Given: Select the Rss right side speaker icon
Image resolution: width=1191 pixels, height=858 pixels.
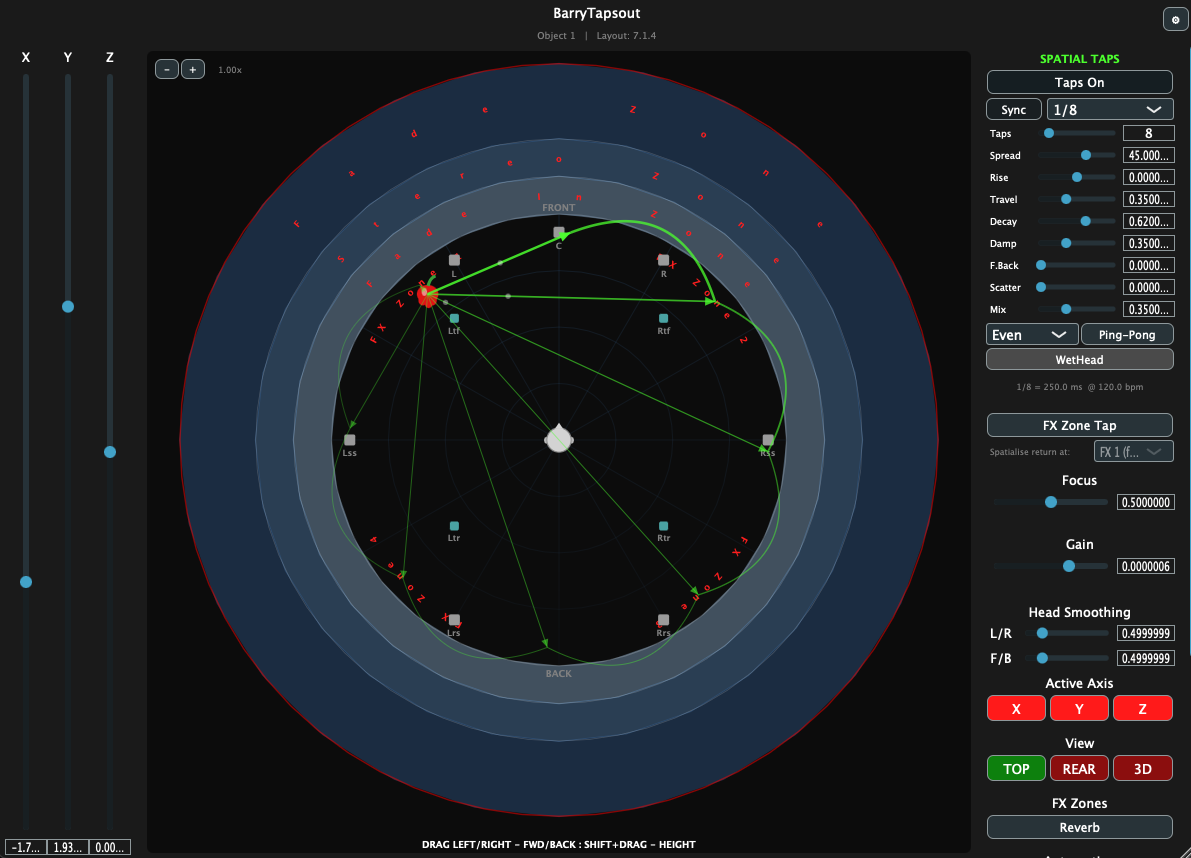Looking at the screenshot, I should (x=768, y=440).
